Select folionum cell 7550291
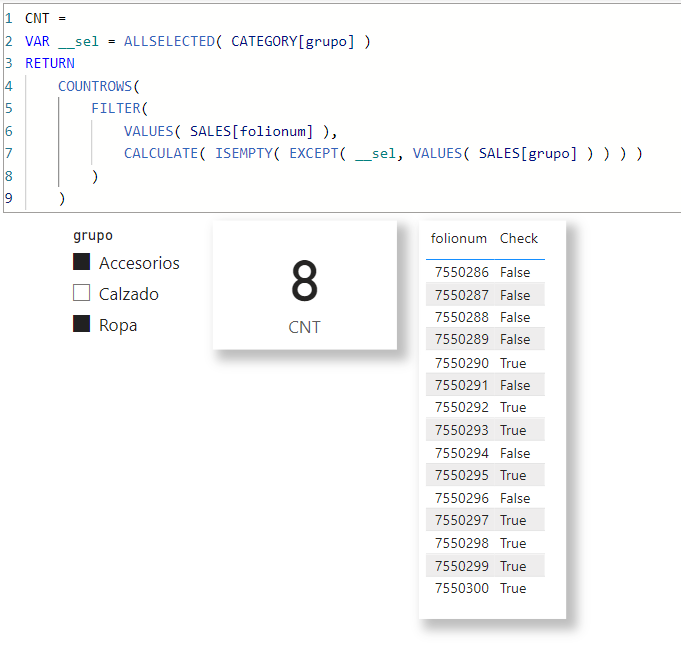The width and height of the screenshot is (681, 662). 462,385
